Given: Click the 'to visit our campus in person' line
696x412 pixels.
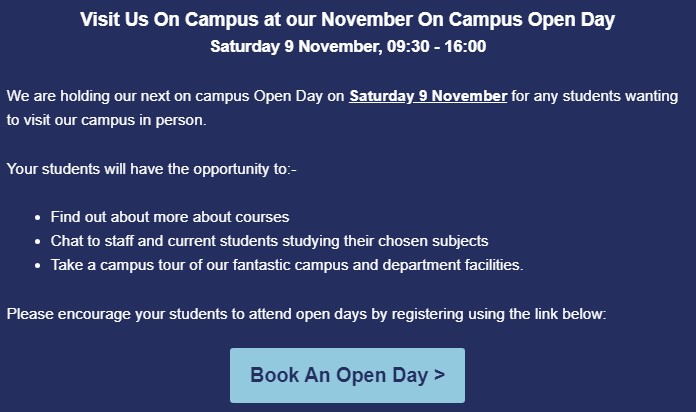Looking at the screenshot, I should click(x=107, y=120).
